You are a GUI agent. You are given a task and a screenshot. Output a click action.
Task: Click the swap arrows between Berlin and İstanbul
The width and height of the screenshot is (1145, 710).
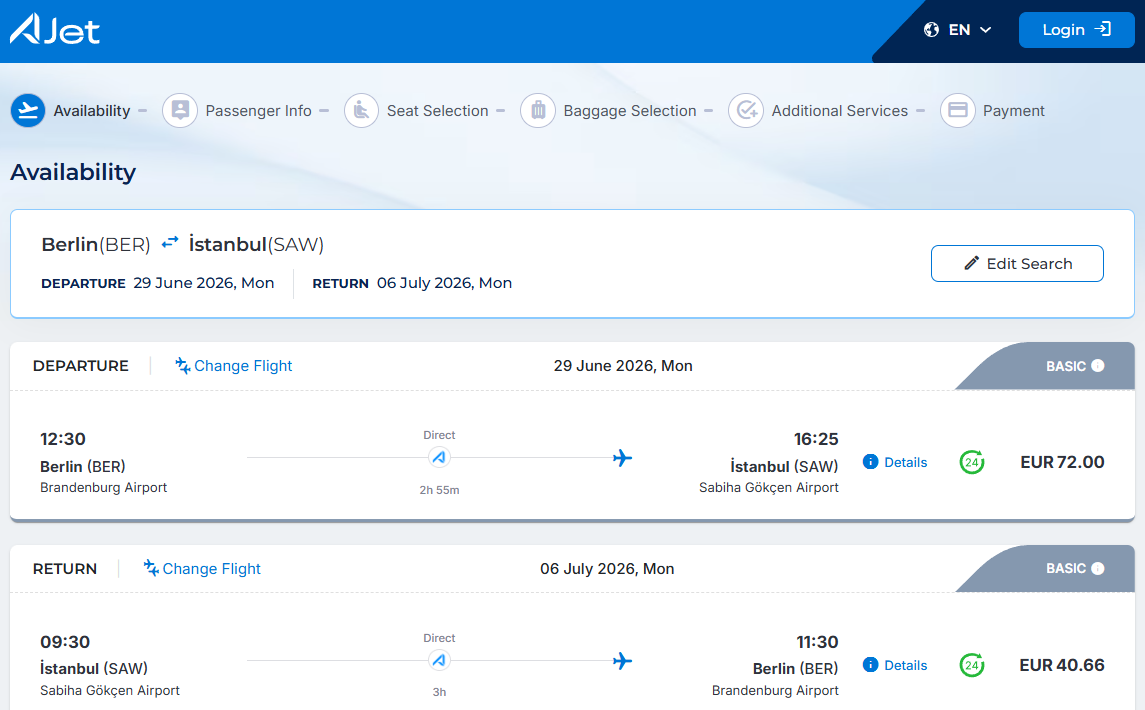point(169,243)
